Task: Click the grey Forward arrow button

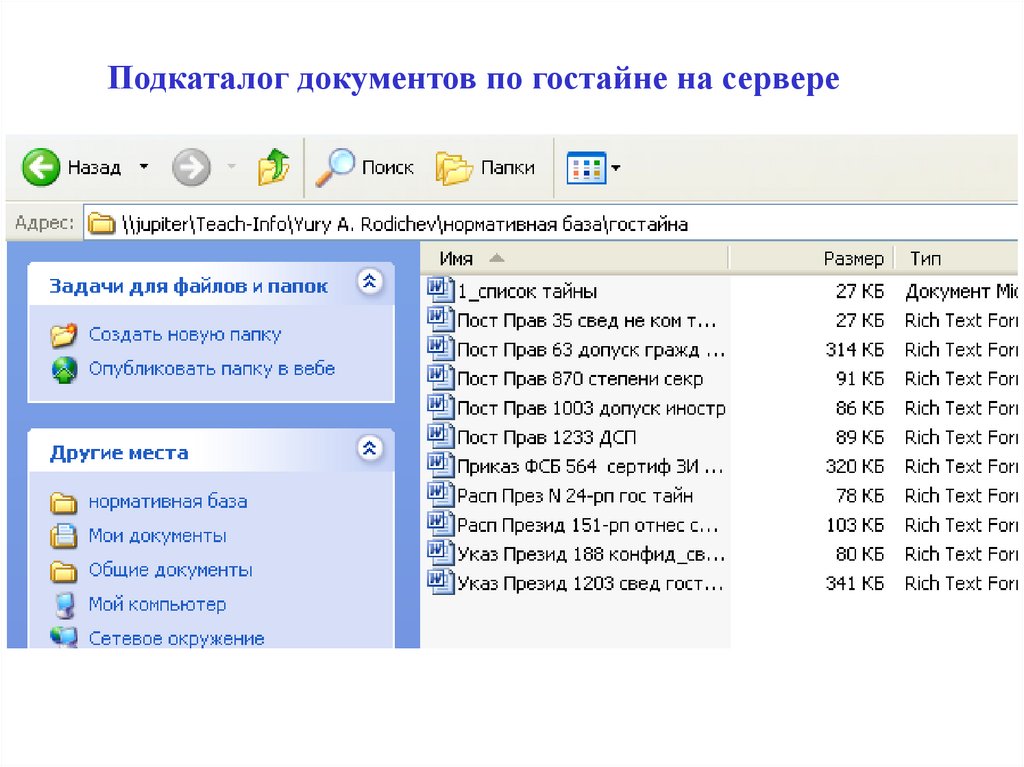Action: (191, 168)
